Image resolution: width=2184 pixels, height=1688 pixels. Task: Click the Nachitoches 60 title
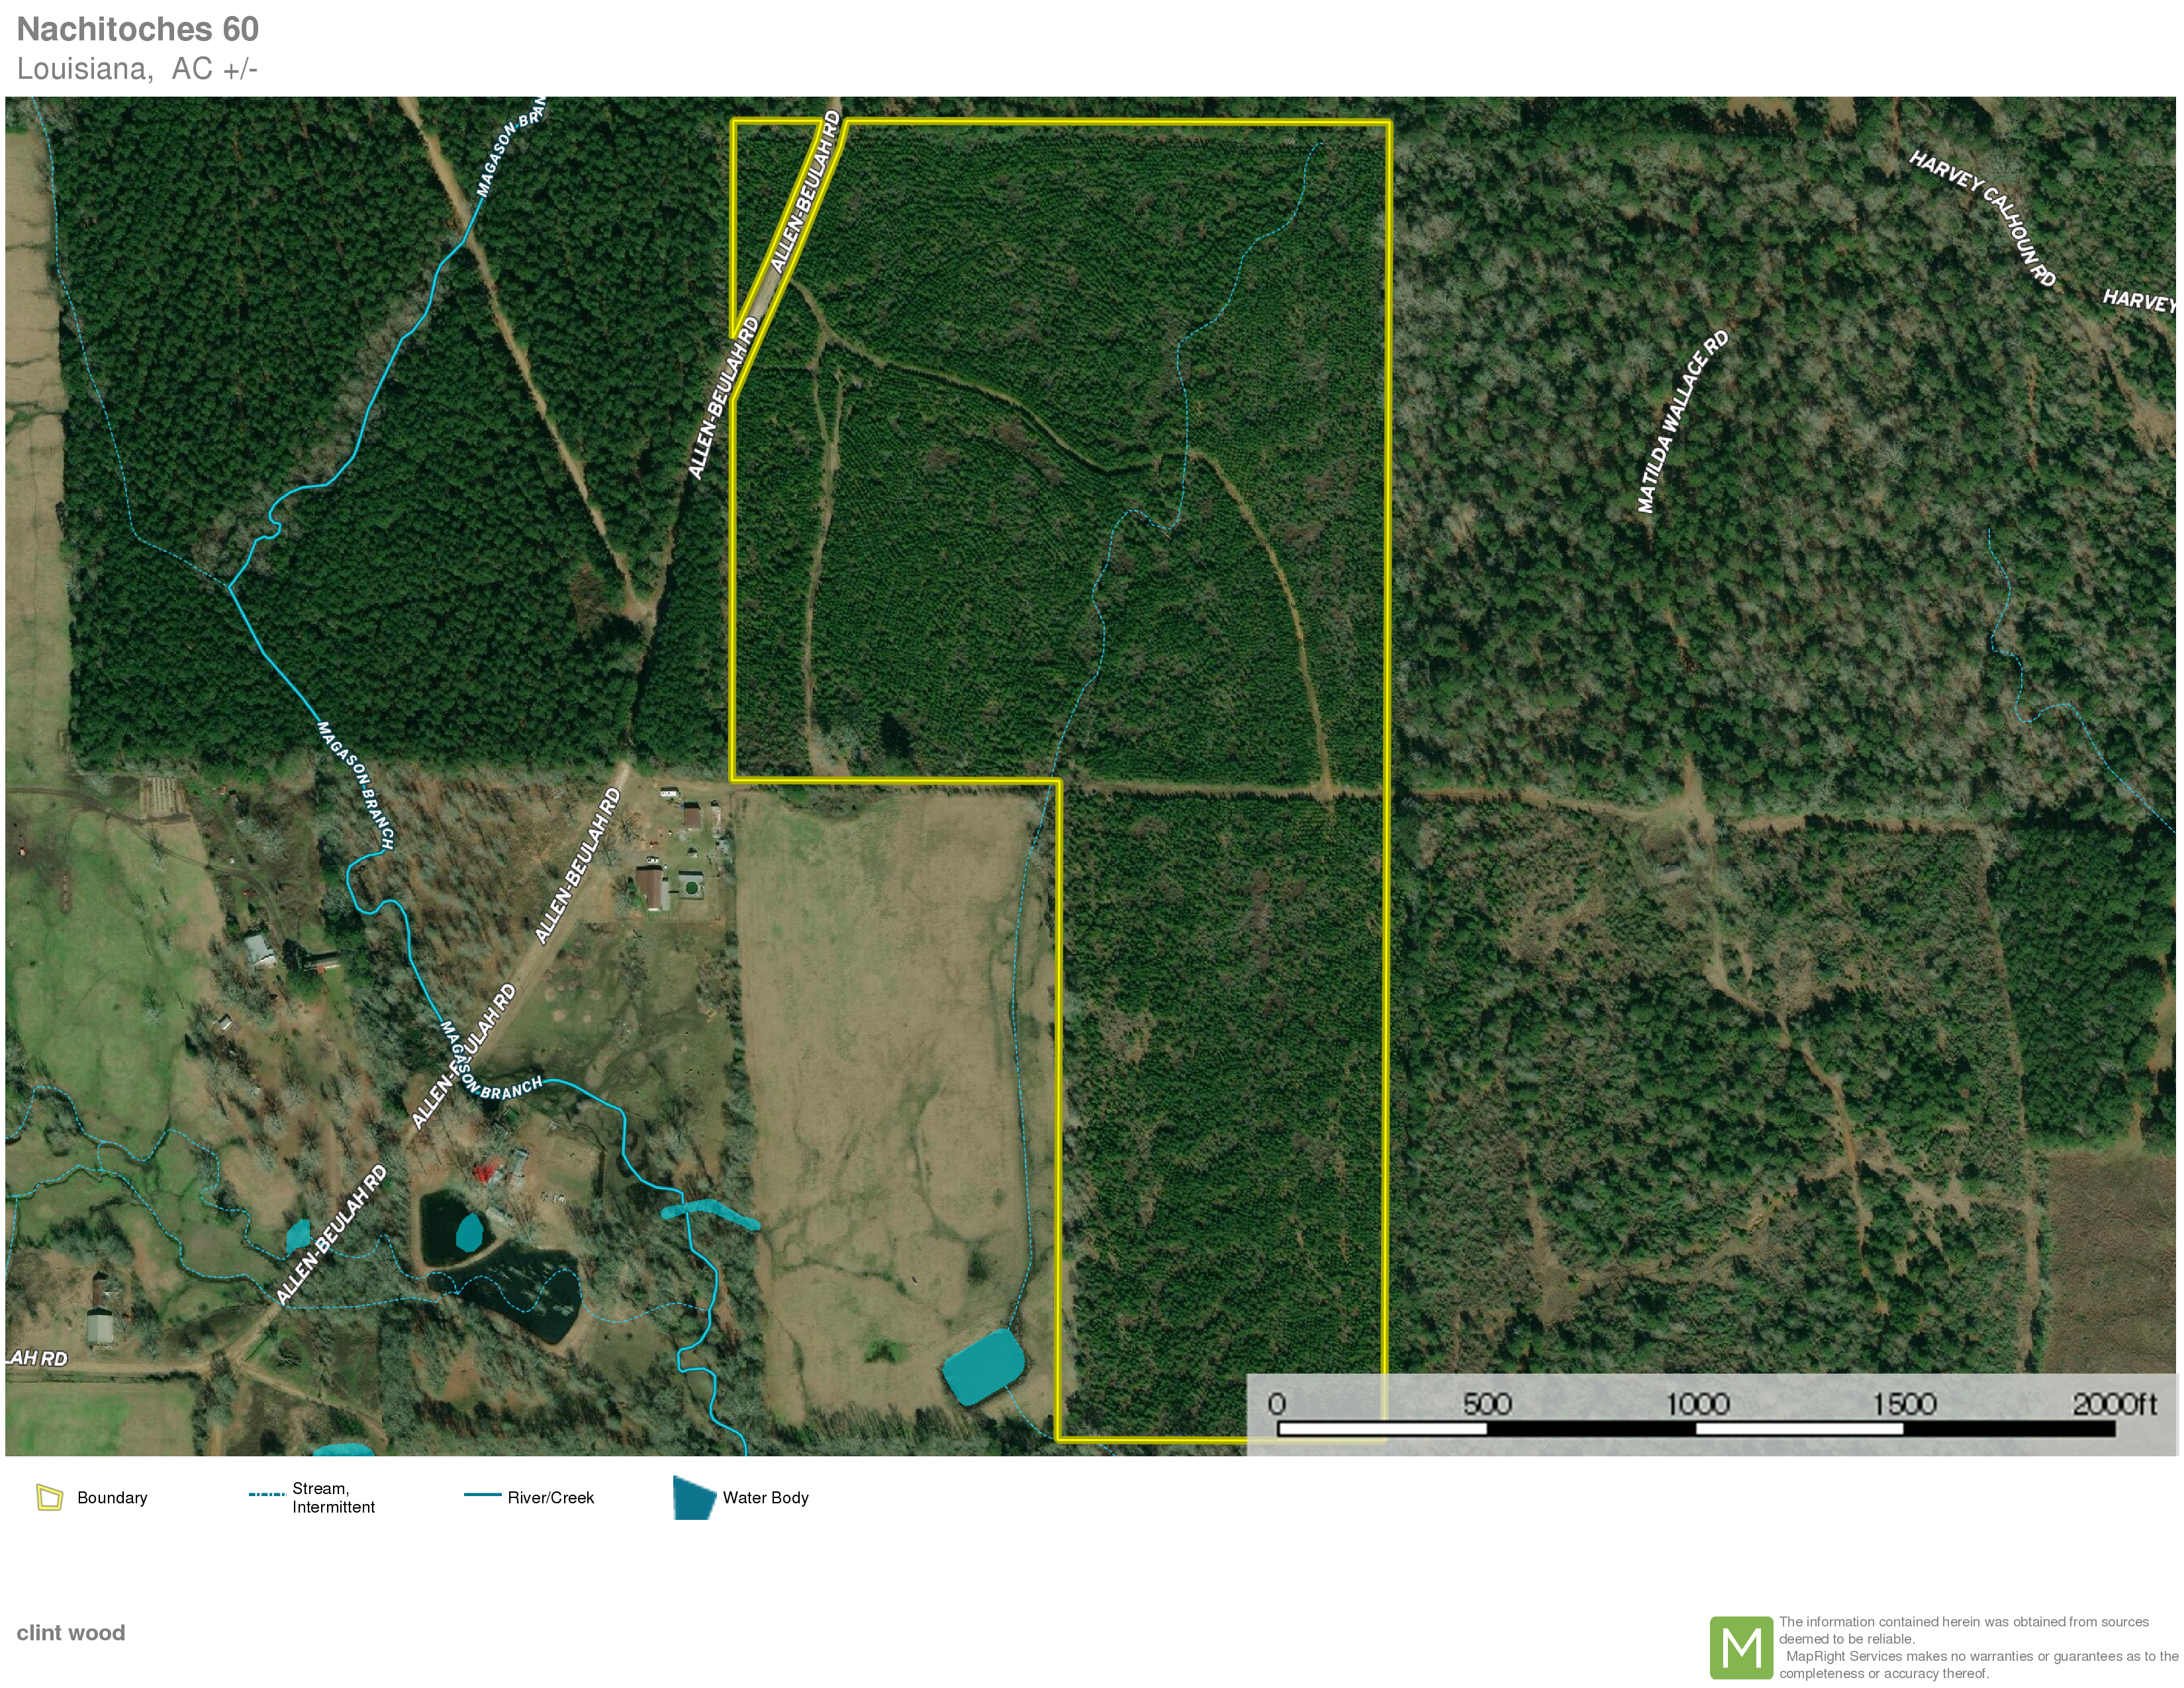(x=138, y=29)
